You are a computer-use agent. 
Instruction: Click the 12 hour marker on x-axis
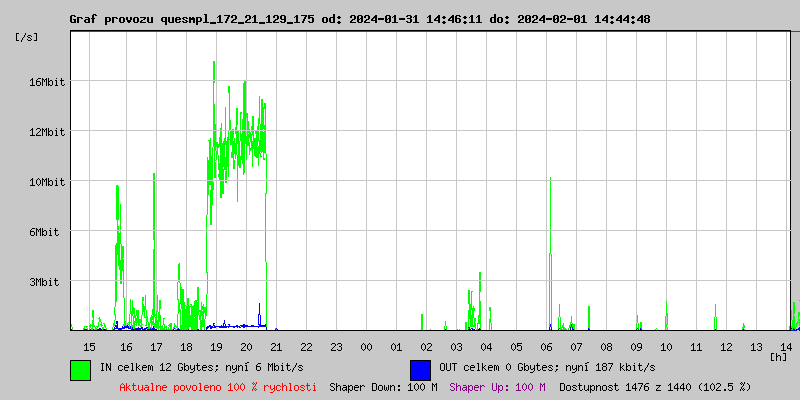(726, 346)
